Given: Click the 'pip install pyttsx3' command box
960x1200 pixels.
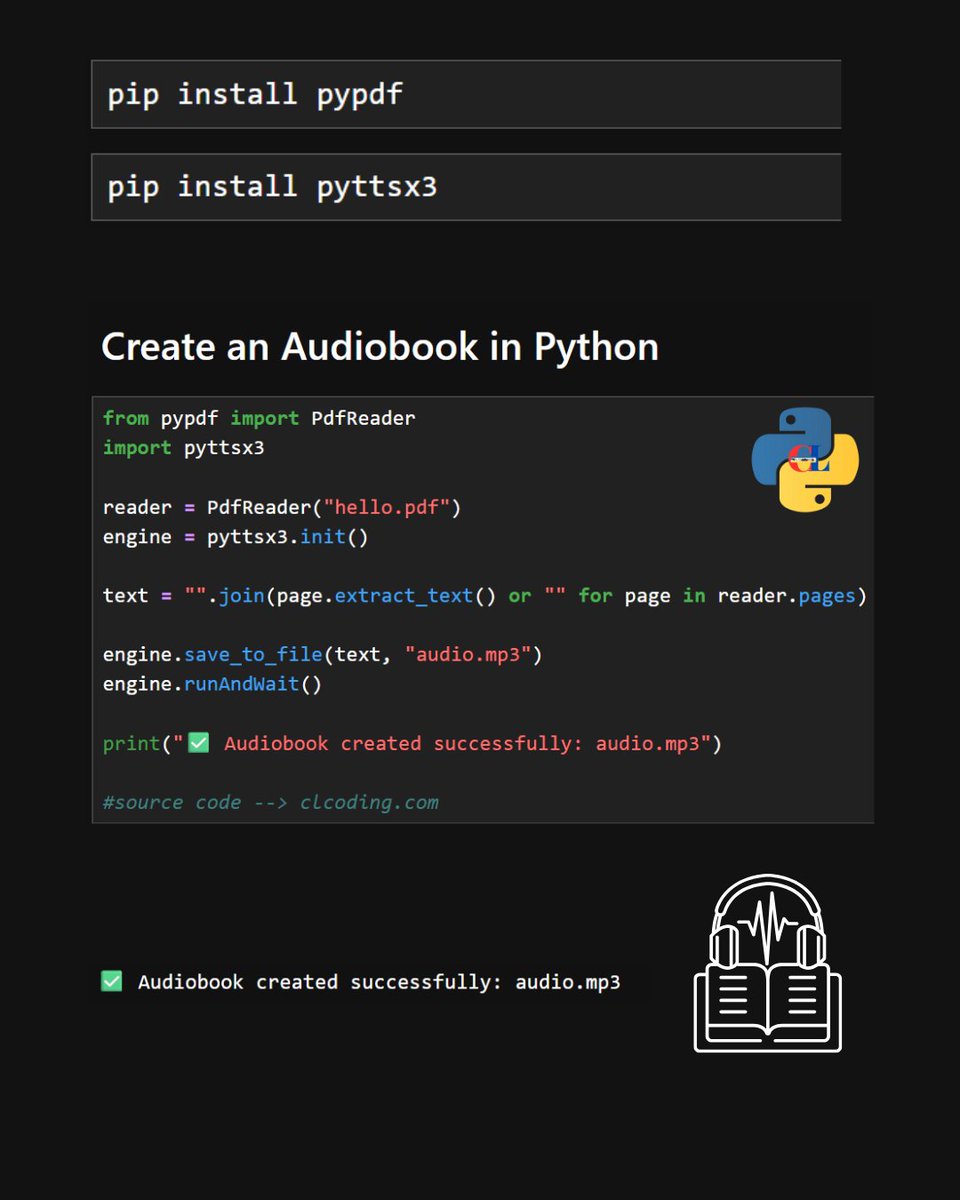Looking at the screenshot, I should pos(466,187).
